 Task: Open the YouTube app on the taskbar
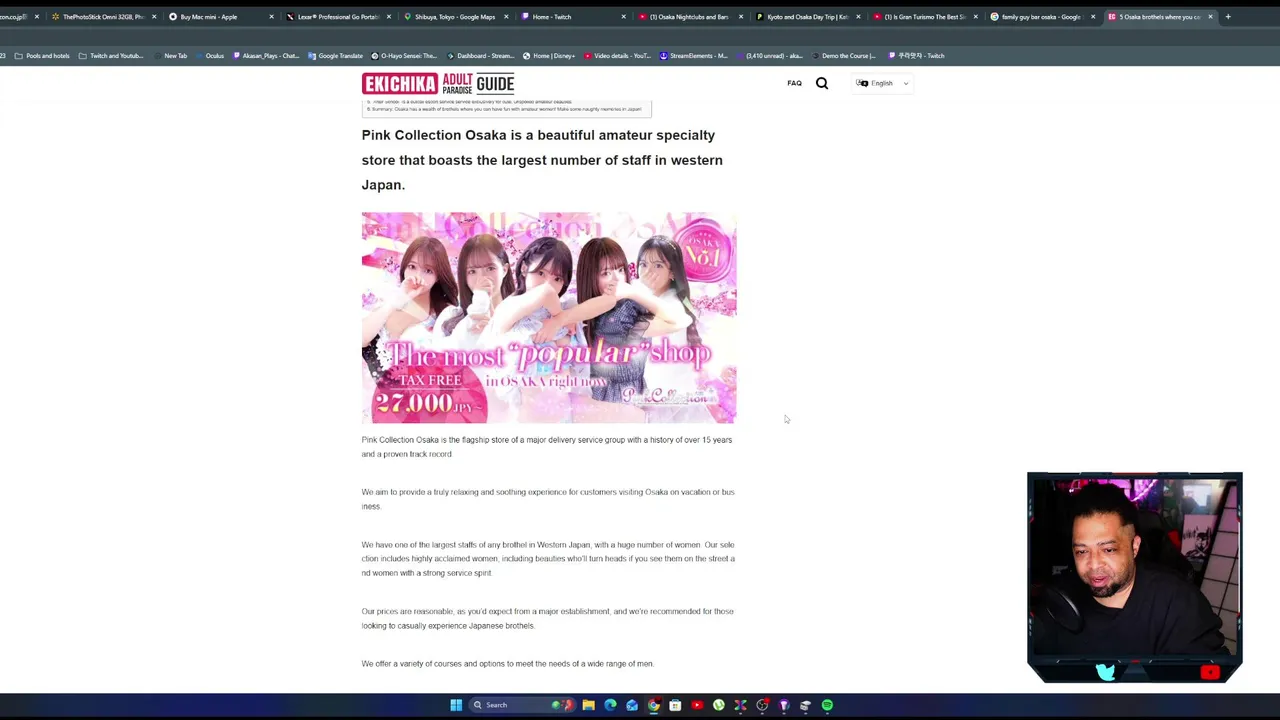pyautogui.click(x=697, y=705)
